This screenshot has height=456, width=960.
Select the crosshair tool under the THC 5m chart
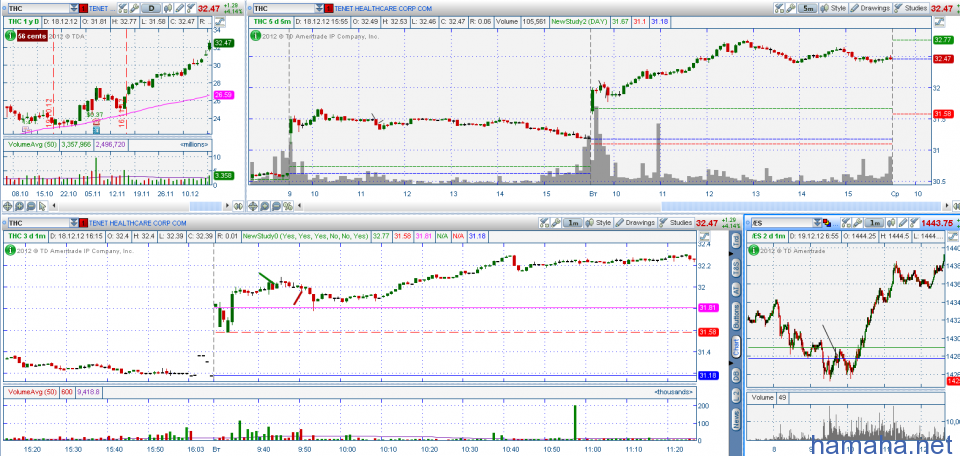253,206
